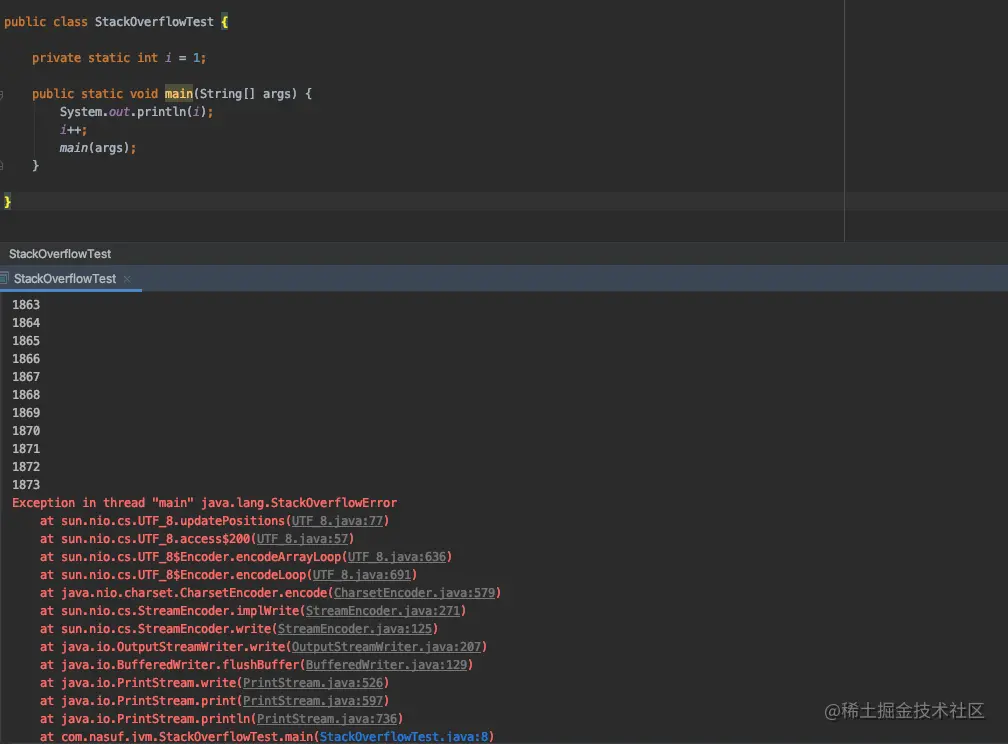Open the UTF_8.java:636 link
1008x744 pixels.
coord(397,557)
